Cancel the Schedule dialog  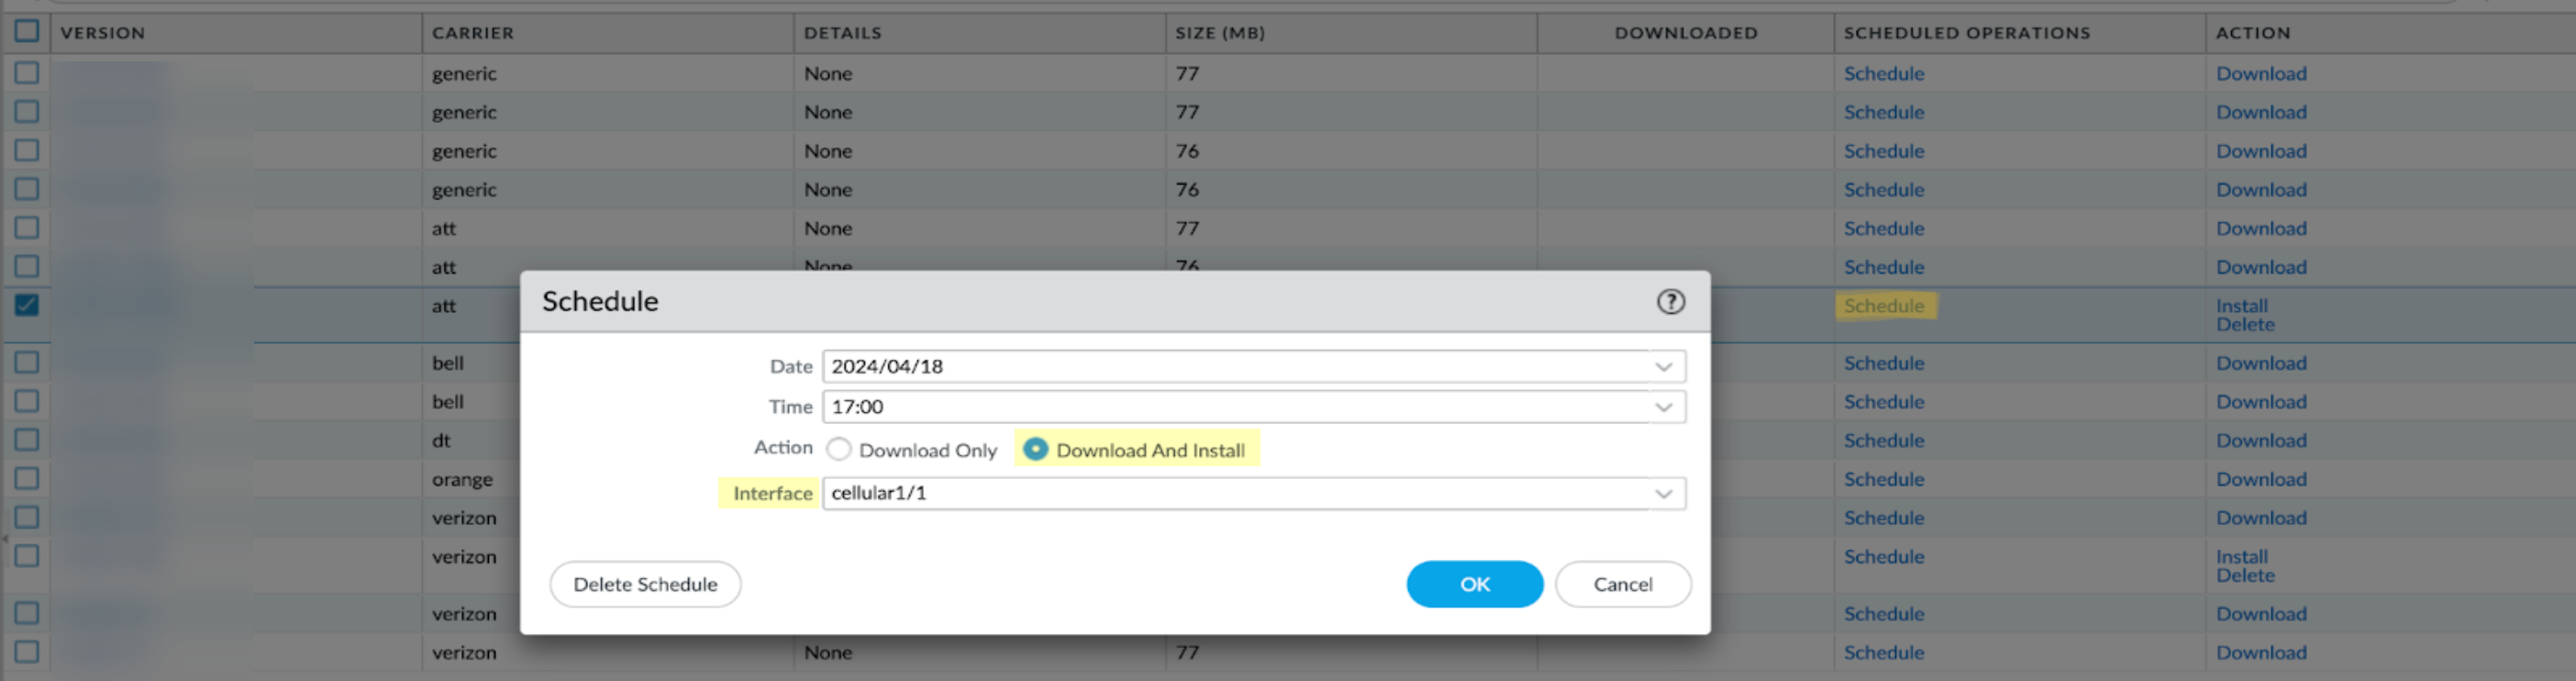pyautogui.click(x=1622, y=584)
